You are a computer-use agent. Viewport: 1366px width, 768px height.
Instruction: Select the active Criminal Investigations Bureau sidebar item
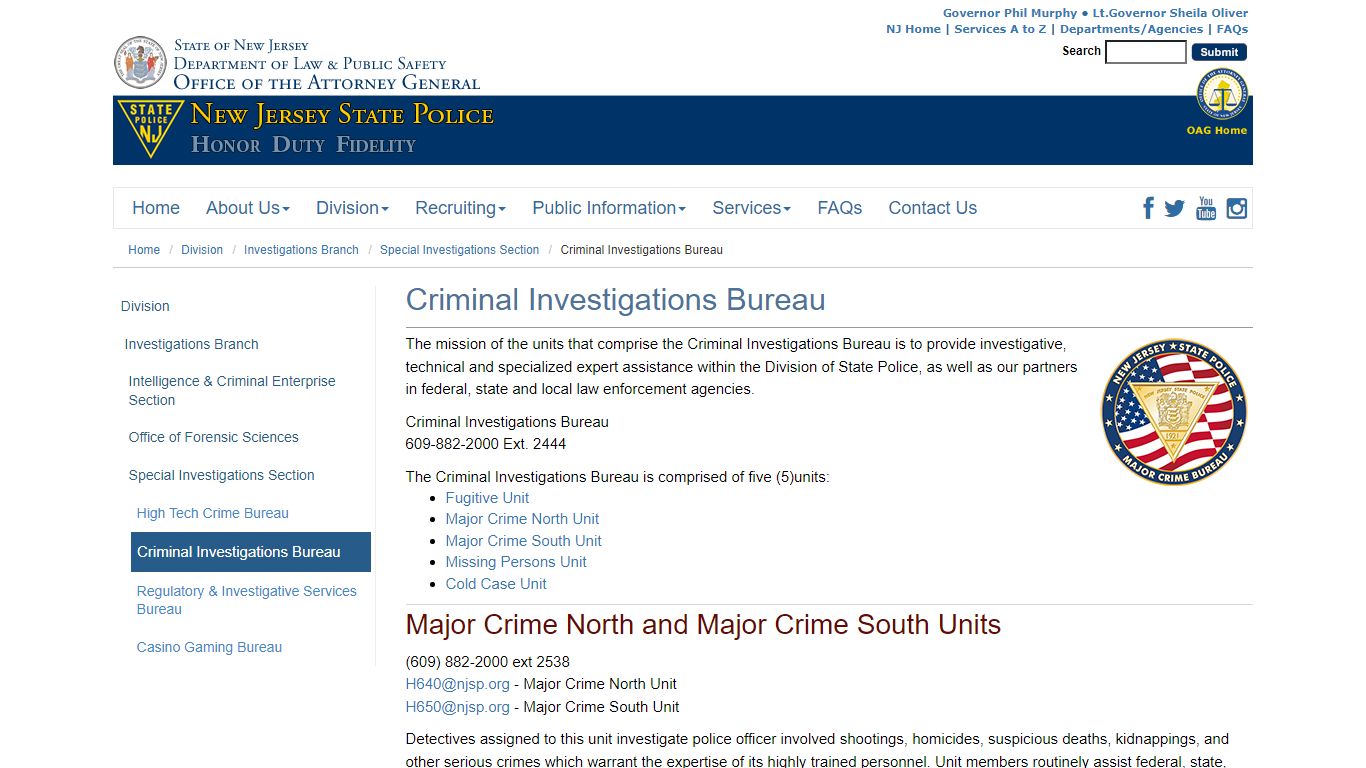[251, 552]
